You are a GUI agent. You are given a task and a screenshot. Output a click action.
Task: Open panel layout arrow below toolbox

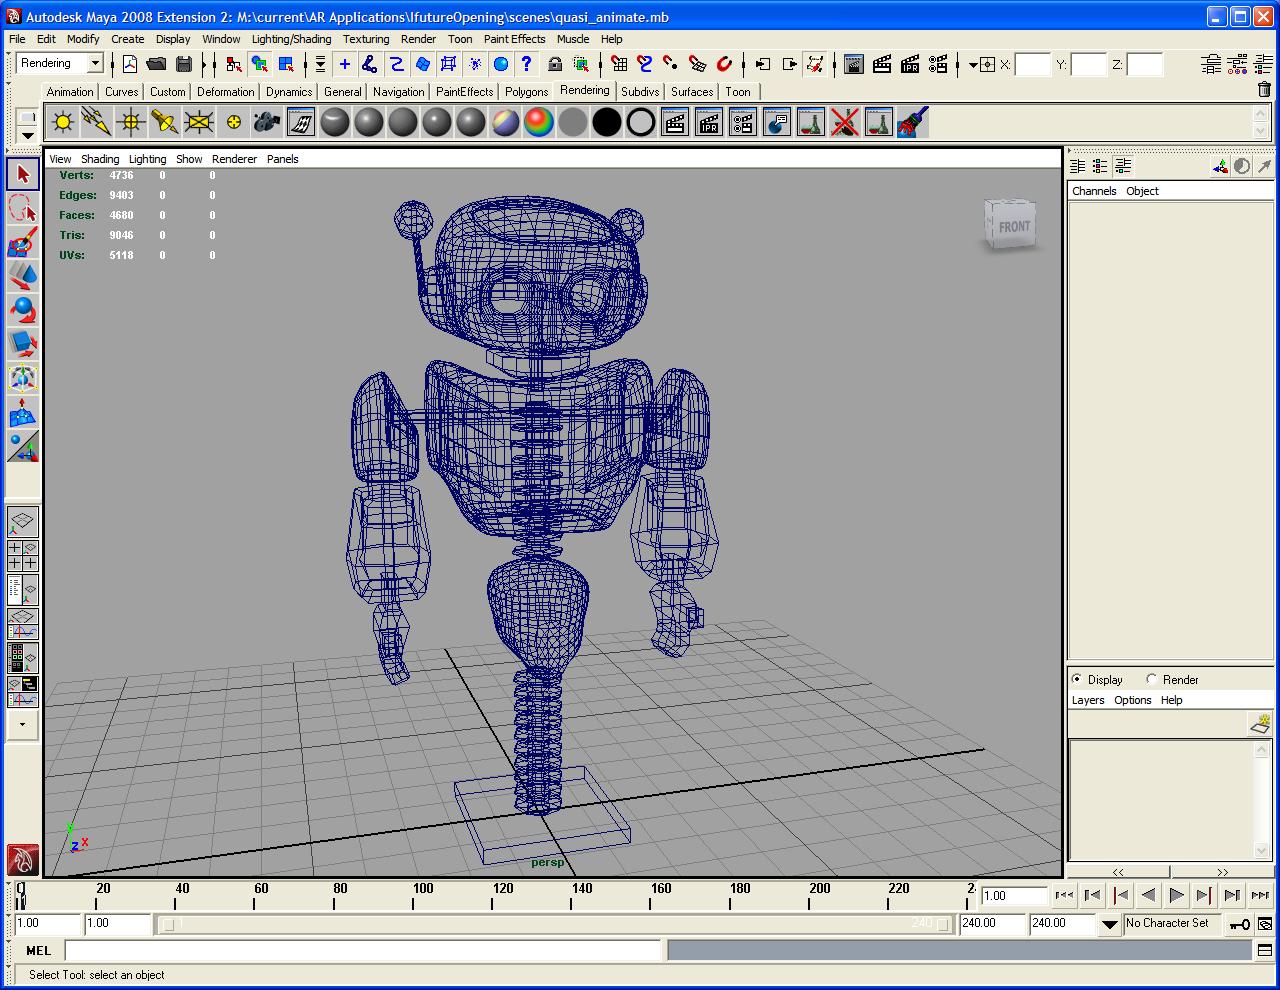[x=23, y=724]
